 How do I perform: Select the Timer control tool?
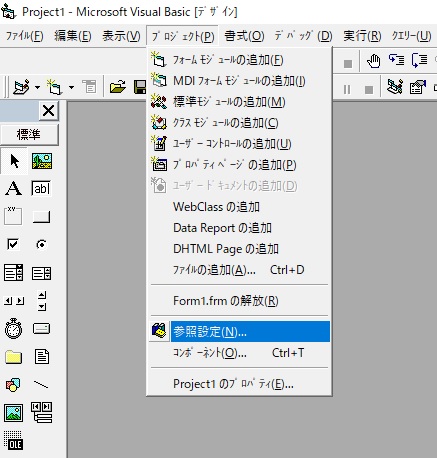pyautogui.click(x=14, y=329)
